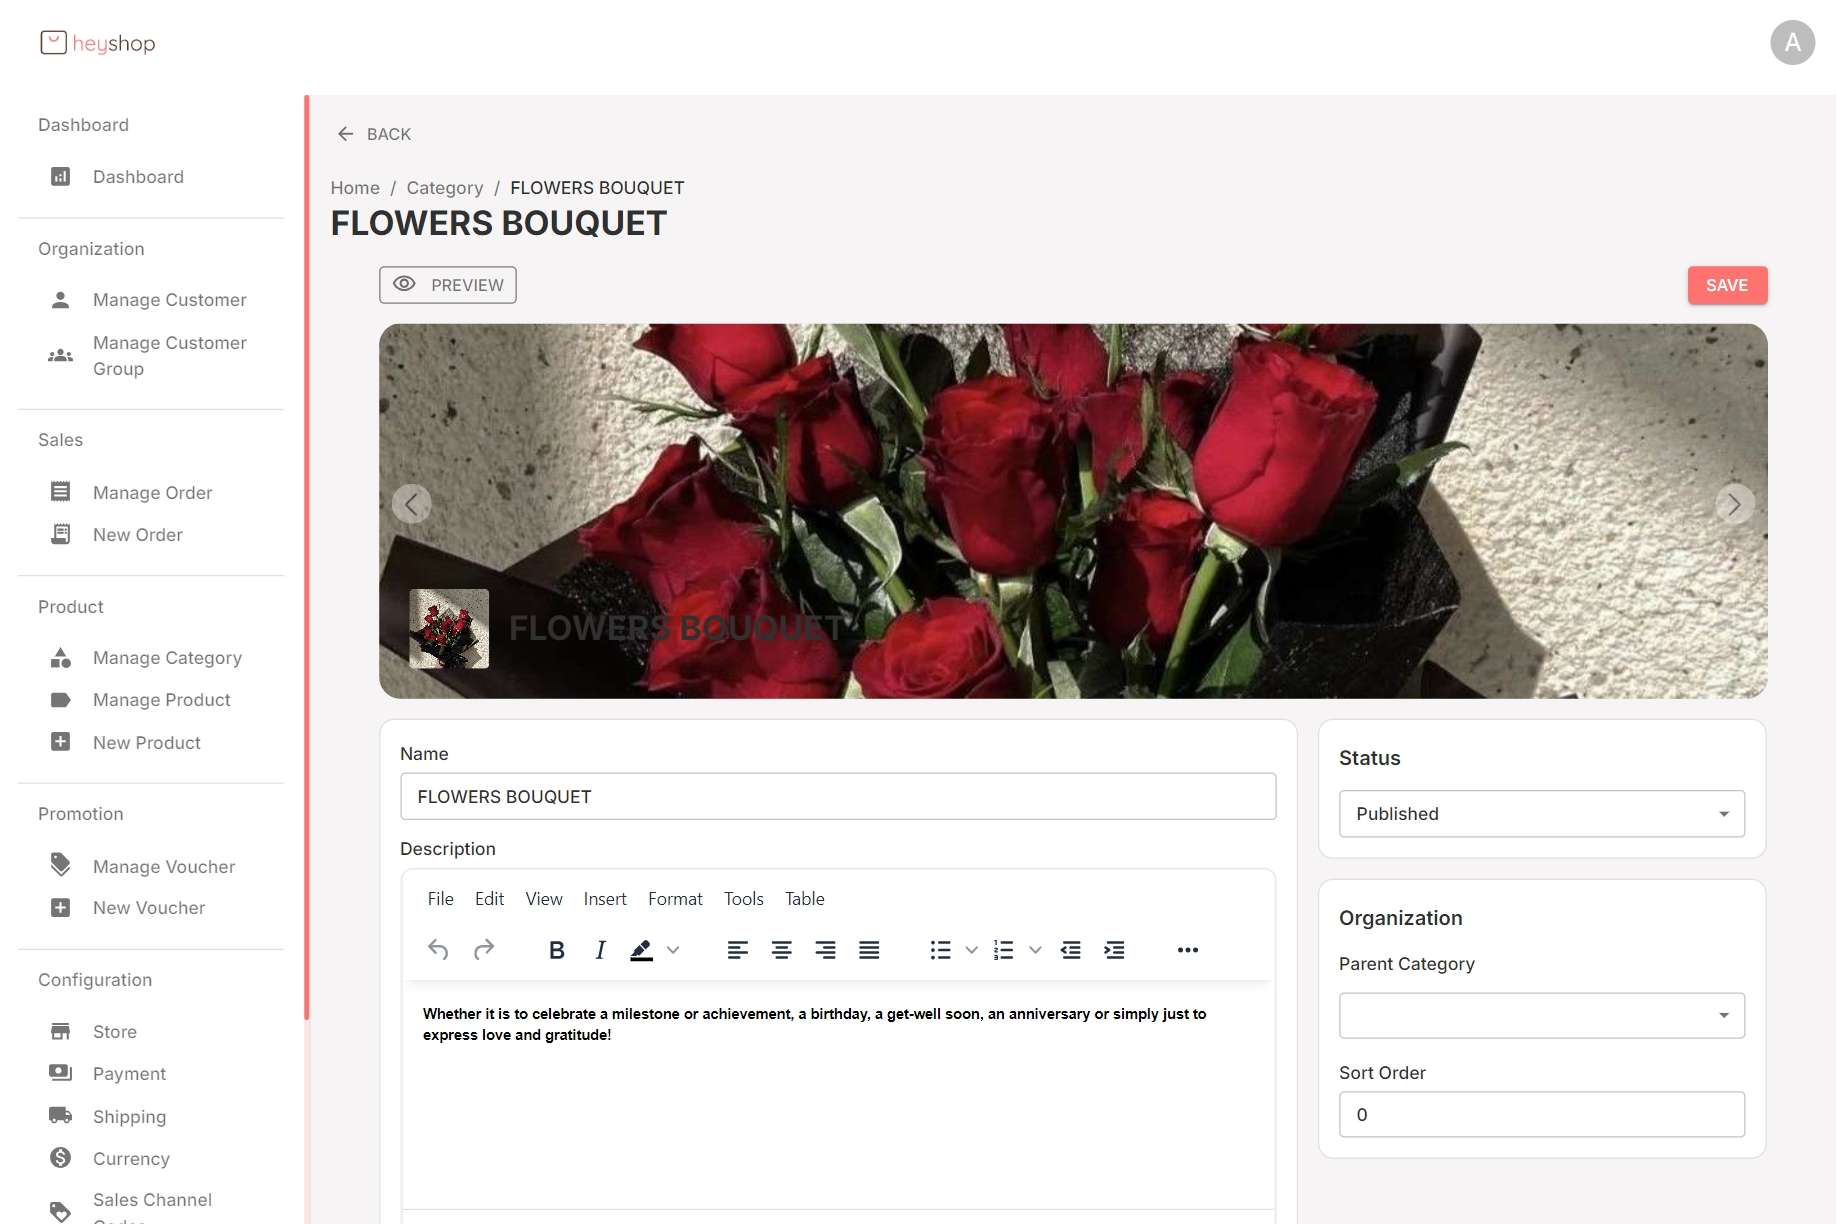
Task: Apply the text highlight color
Action: [x=641, y=950]
